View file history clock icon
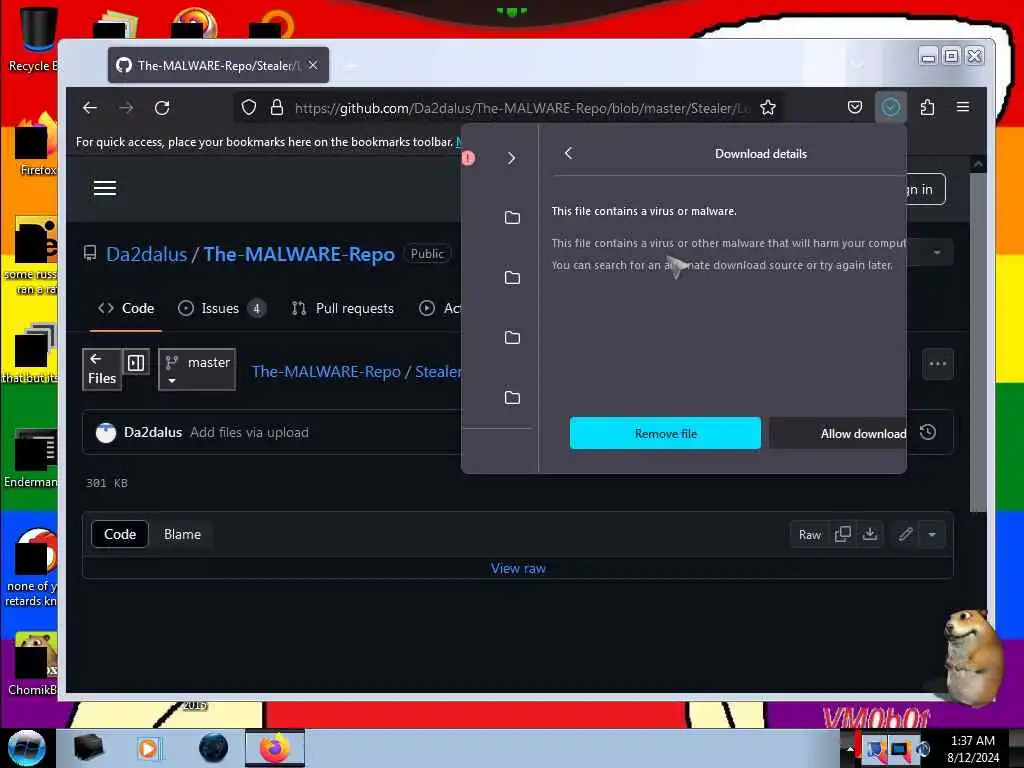This screenshot has width=1024, height=768. [928, 432]
